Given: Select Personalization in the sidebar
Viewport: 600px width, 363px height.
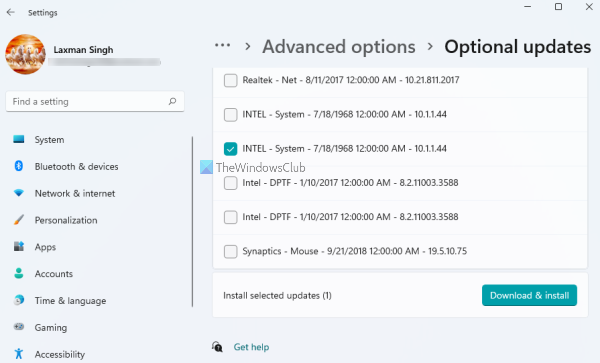Looking at the screenshot, I should coord(66,220).
